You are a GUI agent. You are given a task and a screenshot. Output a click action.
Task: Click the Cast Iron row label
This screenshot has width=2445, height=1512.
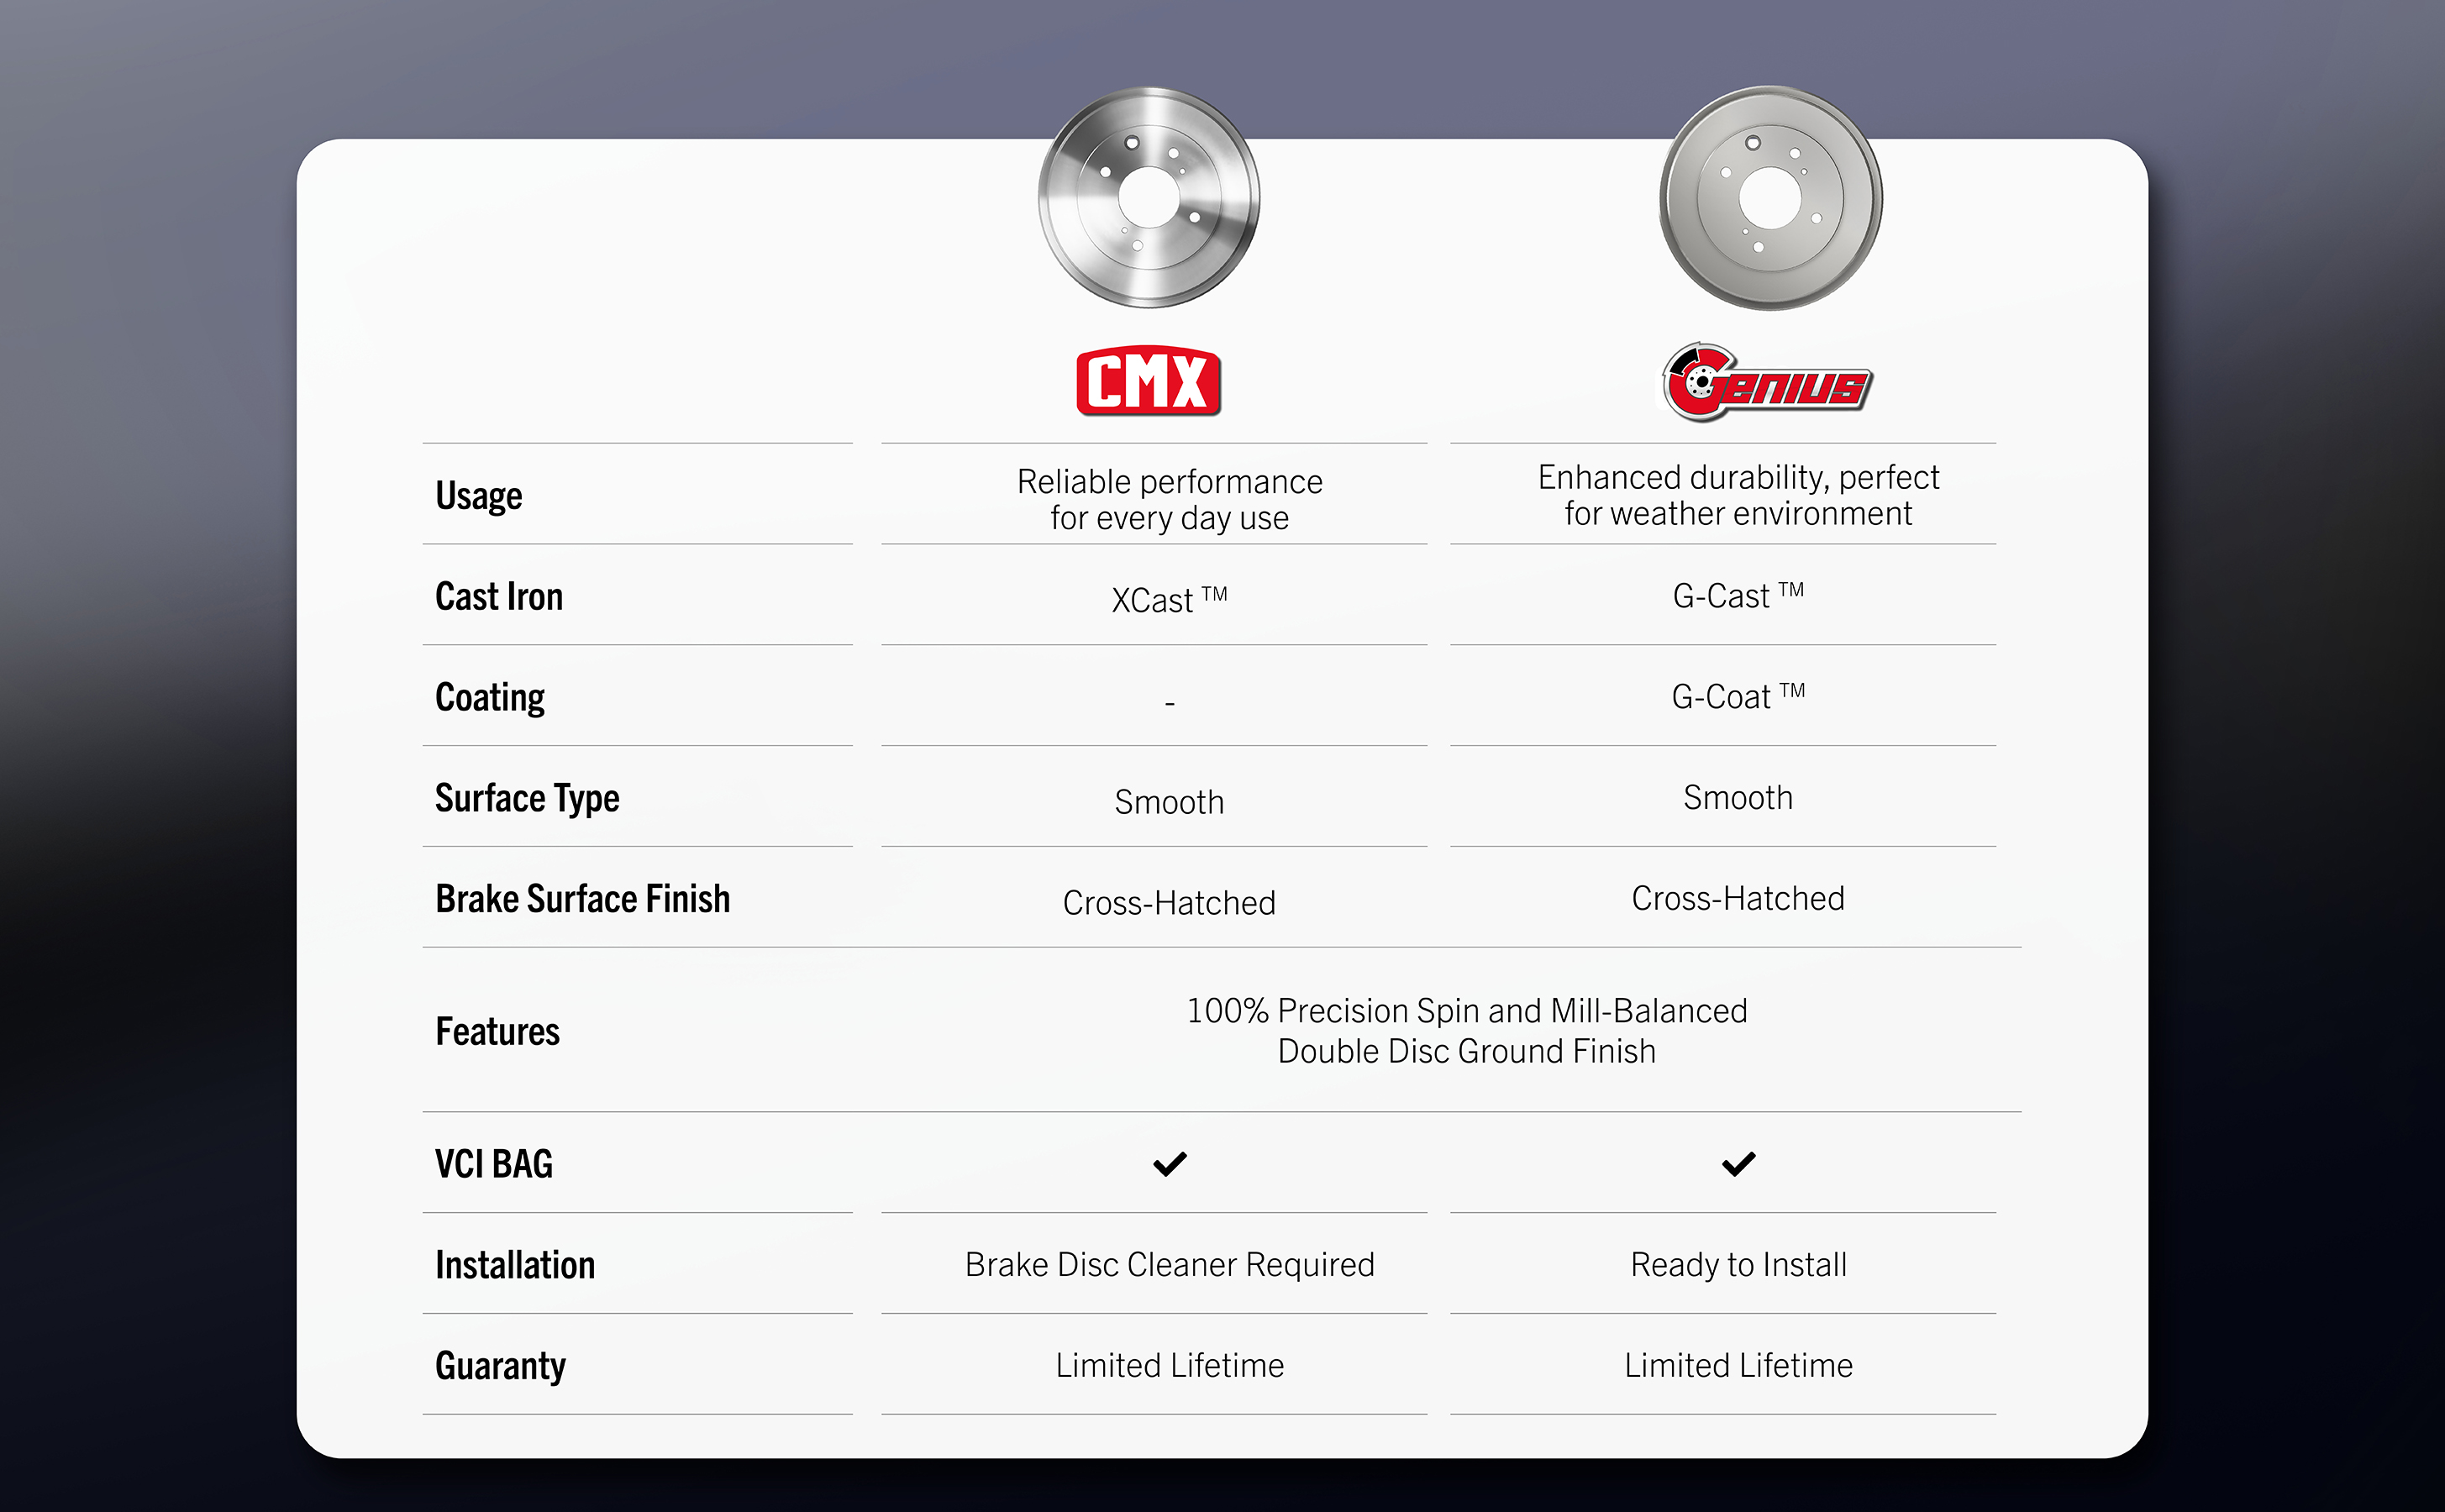(498, 597)
